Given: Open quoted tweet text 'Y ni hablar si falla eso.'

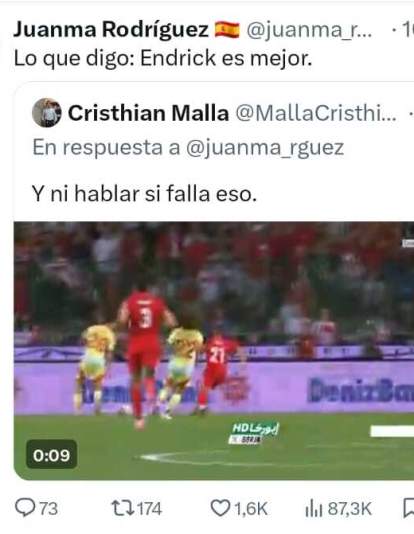Looking at the screenshot, I should pos(144,194).
